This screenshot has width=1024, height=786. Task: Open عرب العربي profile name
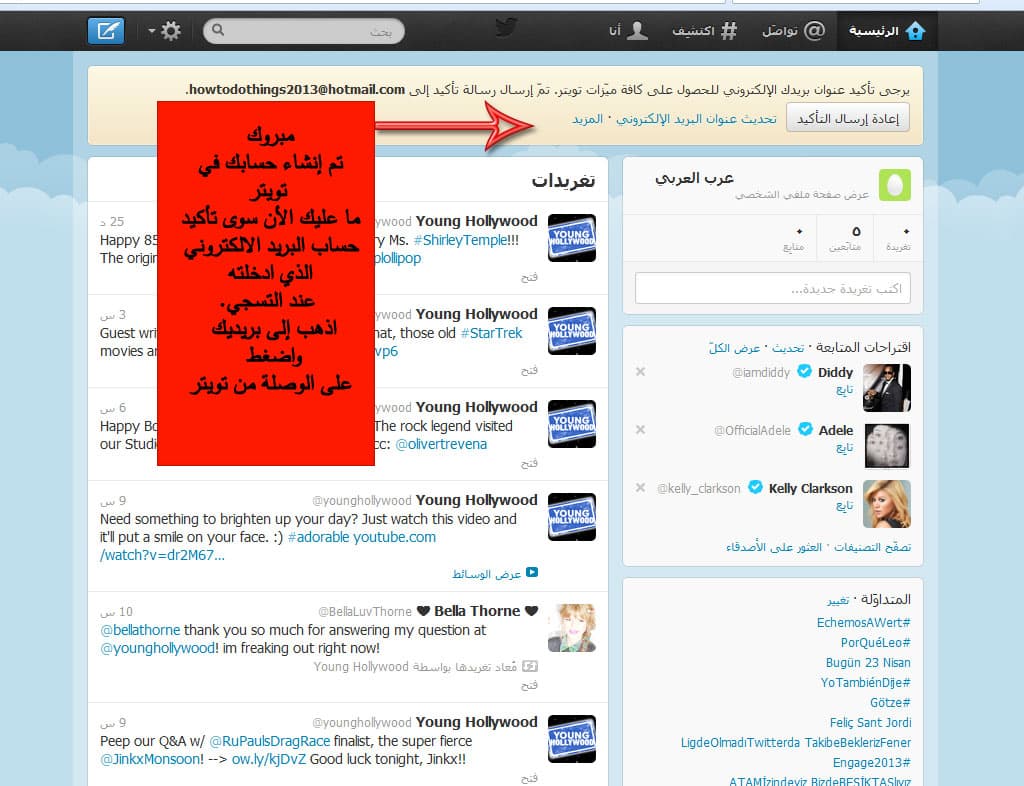[694, 178]
